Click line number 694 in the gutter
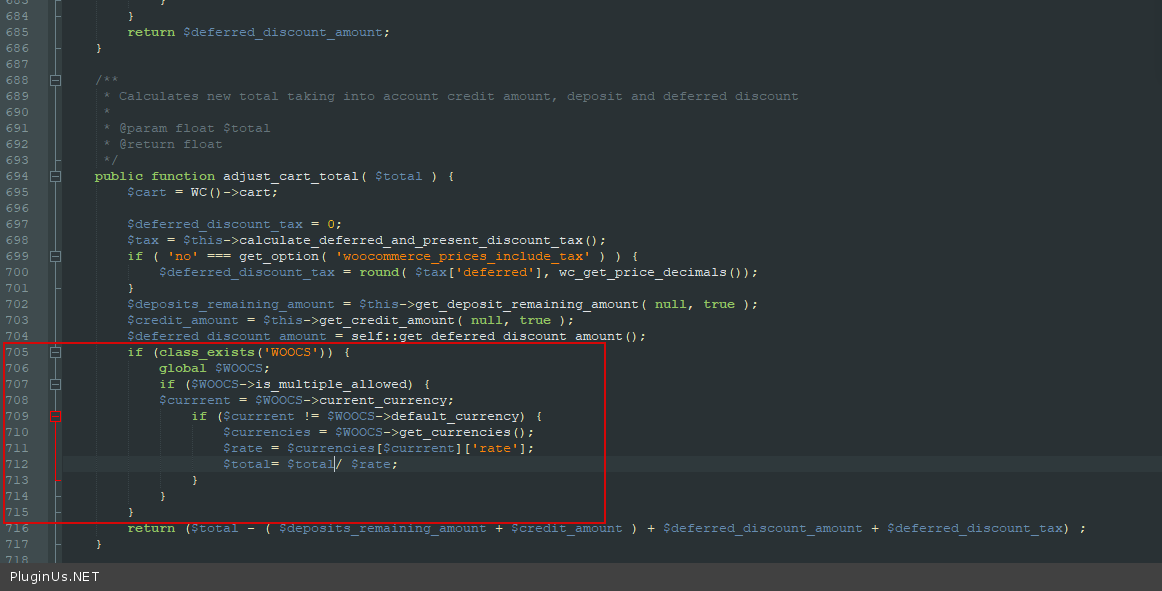Screen dimensions: 1162x591 [x=17, y=176]
